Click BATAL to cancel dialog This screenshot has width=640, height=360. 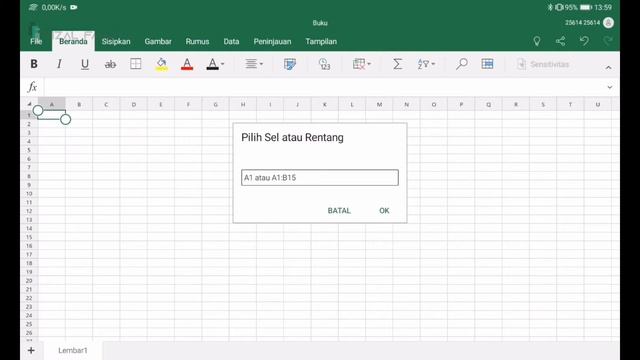(x=339, y=211)
